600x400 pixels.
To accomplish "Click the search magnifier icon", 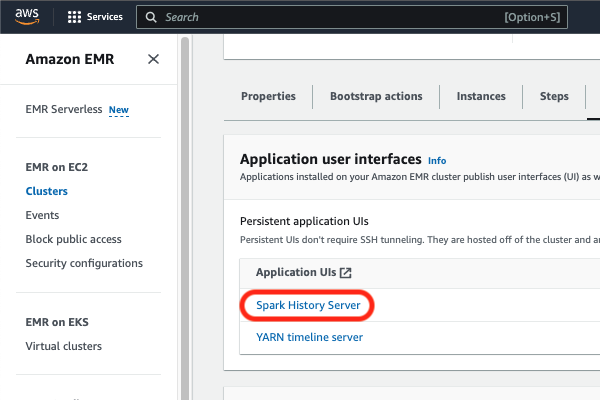I will coord(151,17).
